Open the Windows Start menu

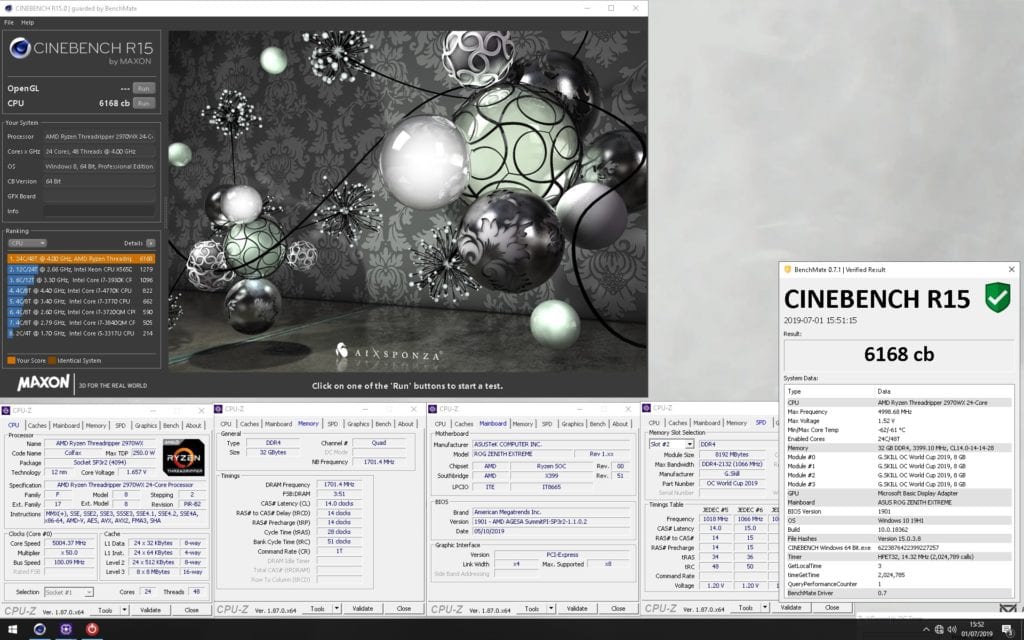pyautogui.click(x=12, y=630)
